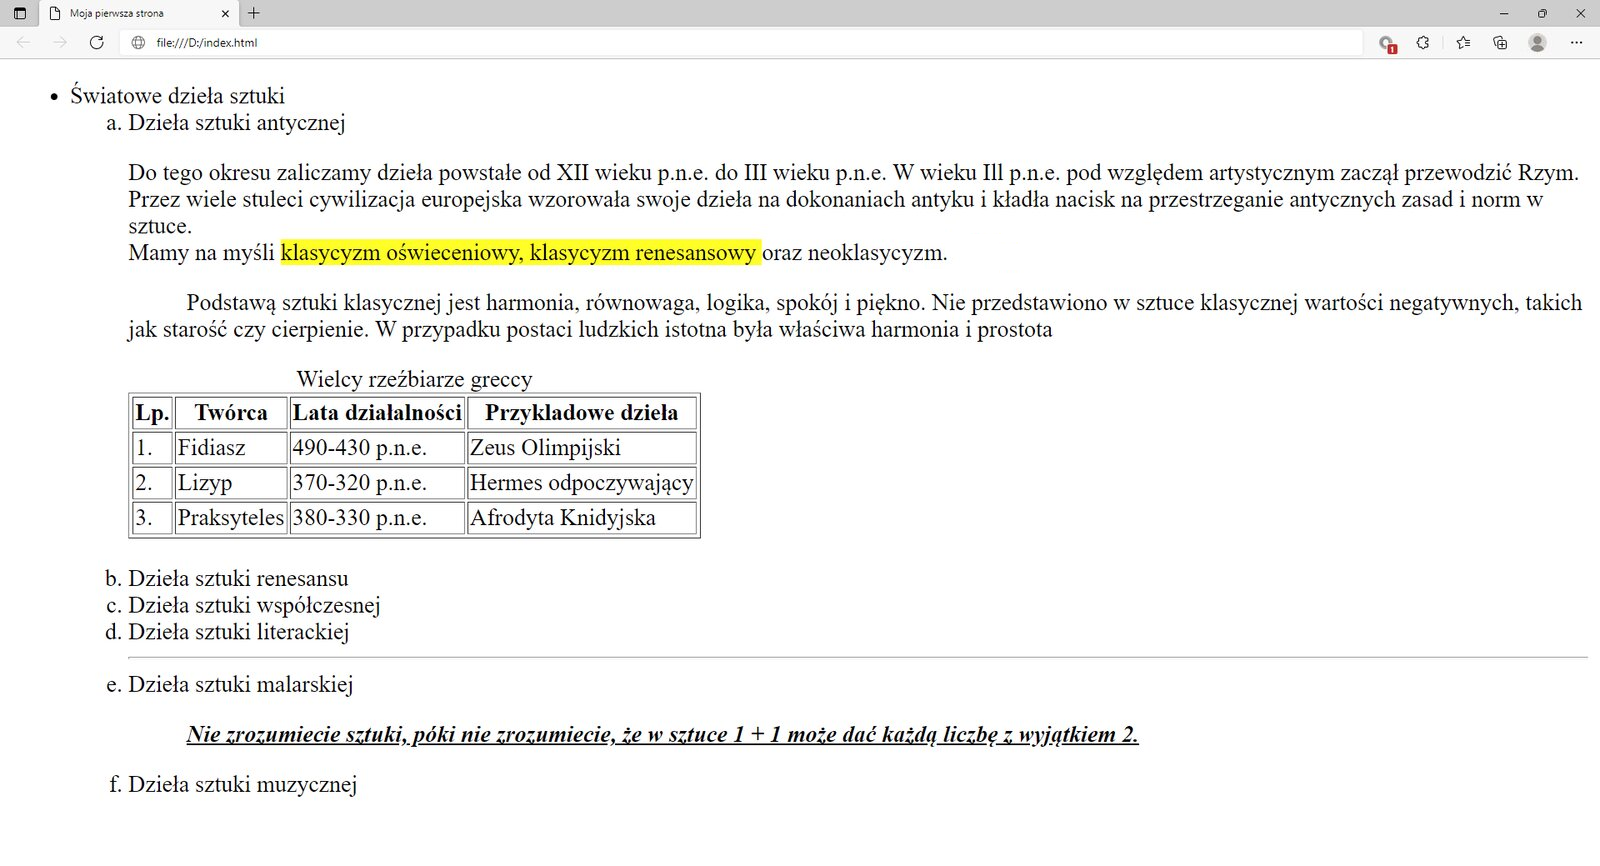Image resolution: width=1600 pixels, height=866 pixels.
Task: Click the cell 'Zeus Olimpijski'
Action: 582,448
